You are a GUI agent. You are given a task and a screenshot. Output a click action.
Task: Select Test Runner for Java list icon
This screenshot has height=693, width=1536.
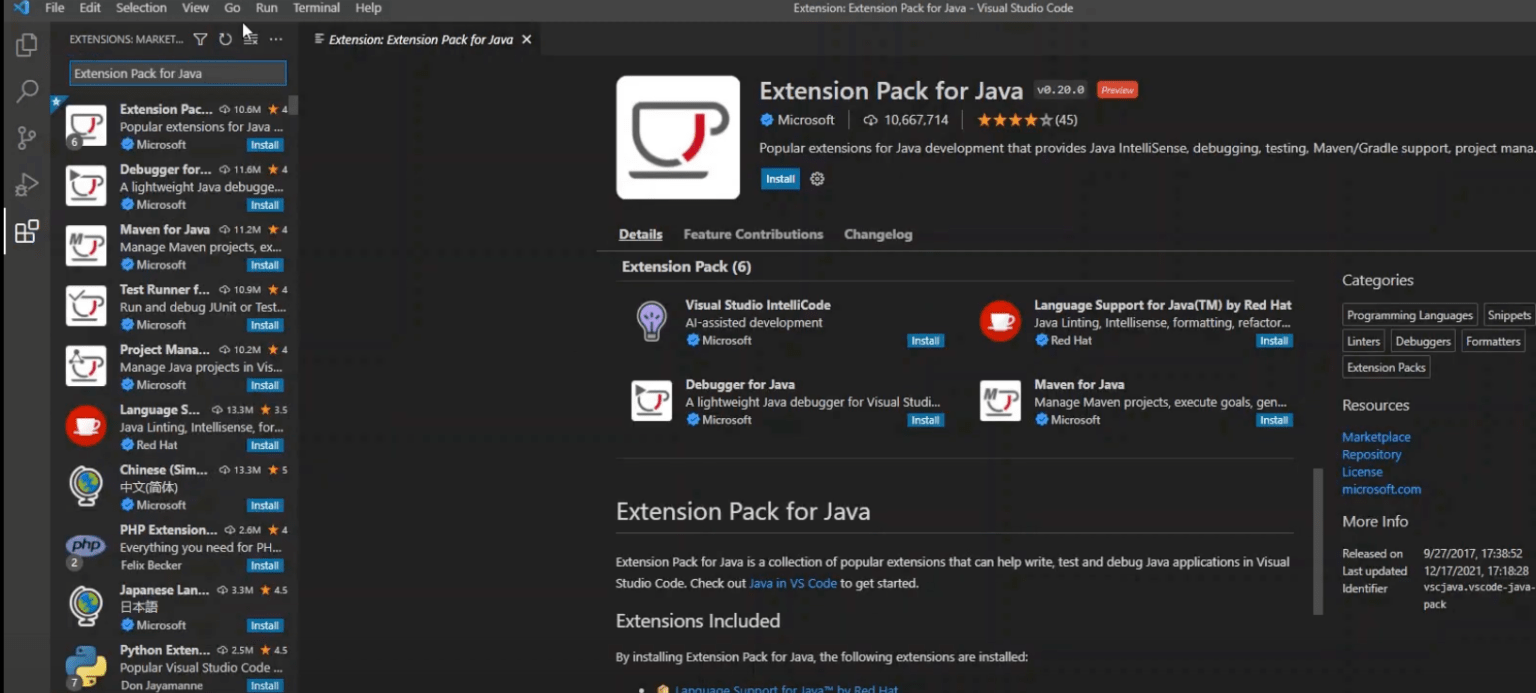pos(86,306)
